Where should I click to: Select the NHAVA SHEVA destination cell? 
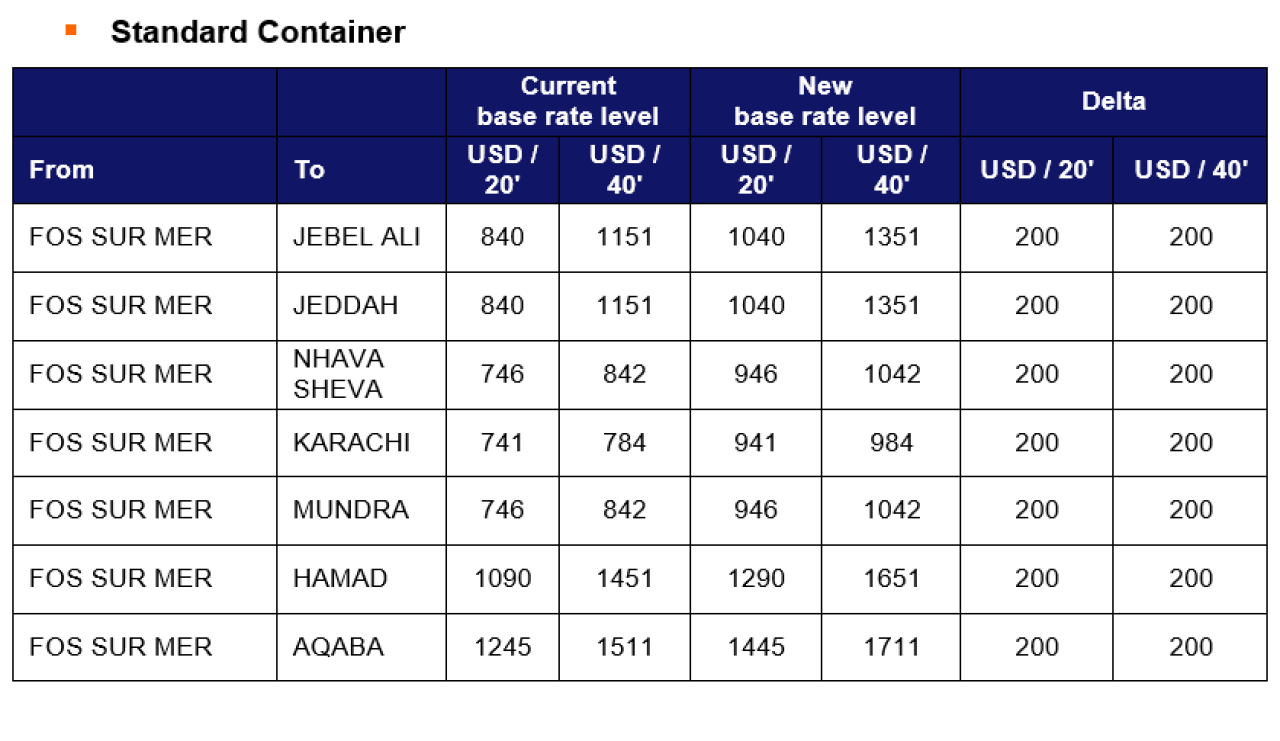coord(361,374)
